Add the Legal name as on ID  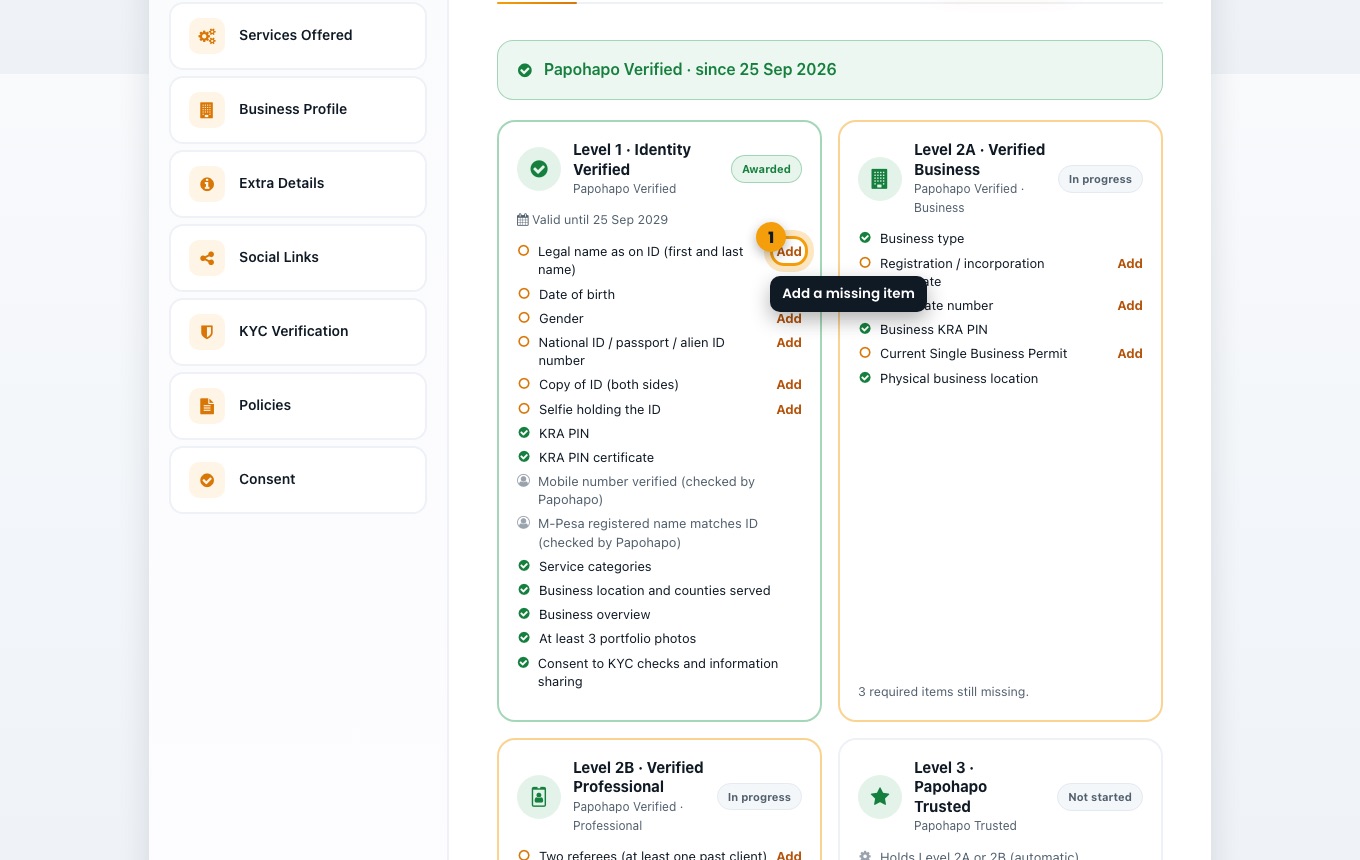click(789, 252)
